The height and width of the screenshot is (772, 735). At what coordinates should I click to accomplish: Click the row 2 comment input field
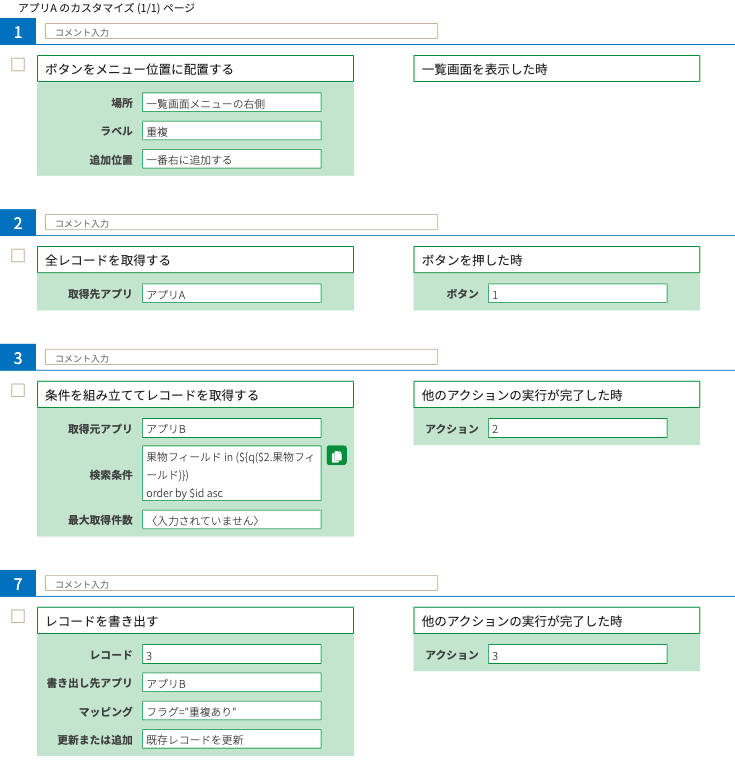(x=241, y=222)
